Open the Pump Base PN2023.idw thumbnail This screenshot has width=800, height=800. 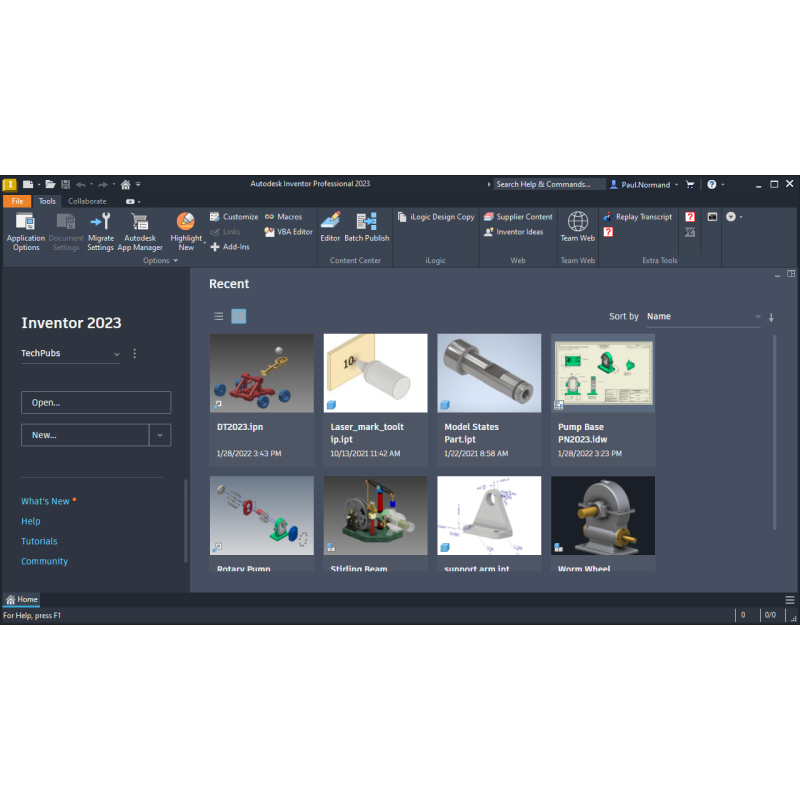(x=602, y=373)
